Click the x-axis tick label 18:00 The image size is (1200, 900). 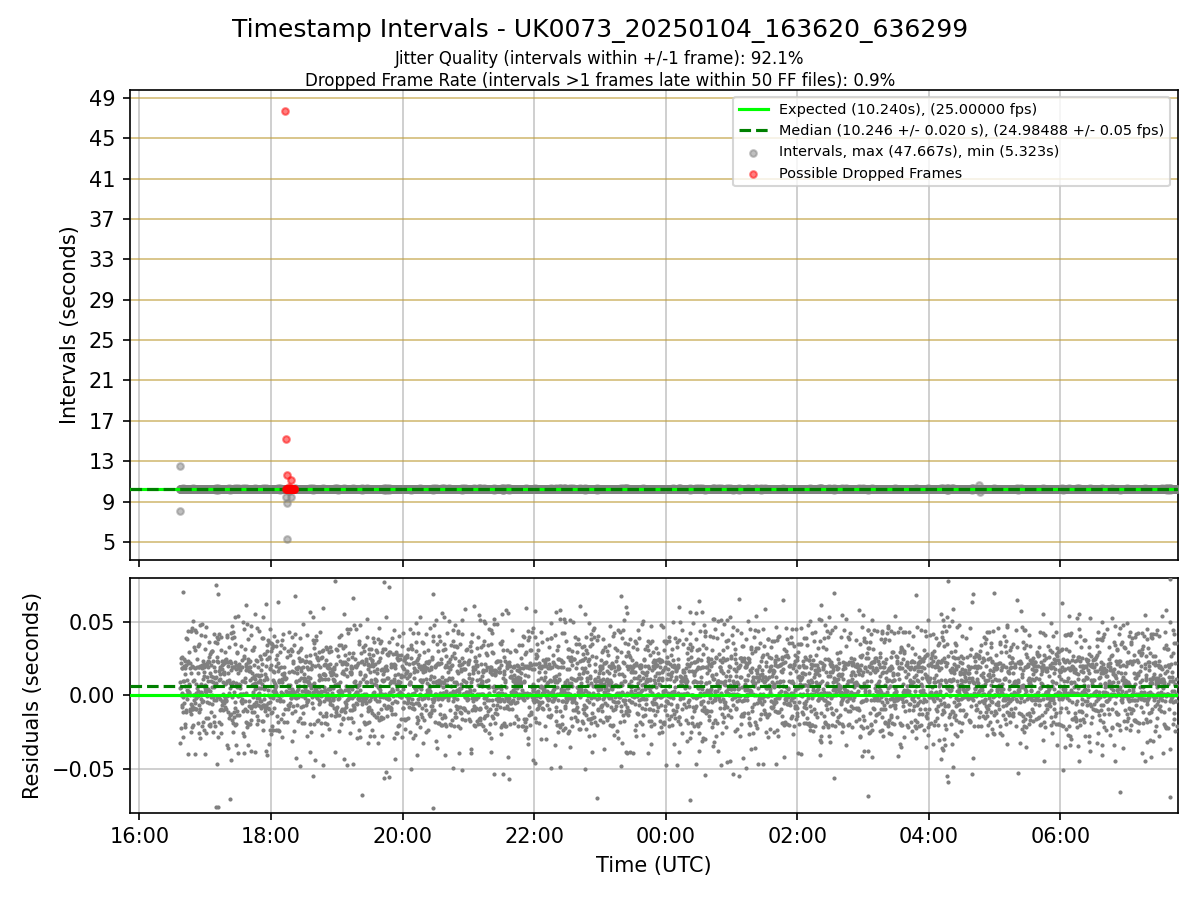tap(271, 835)
